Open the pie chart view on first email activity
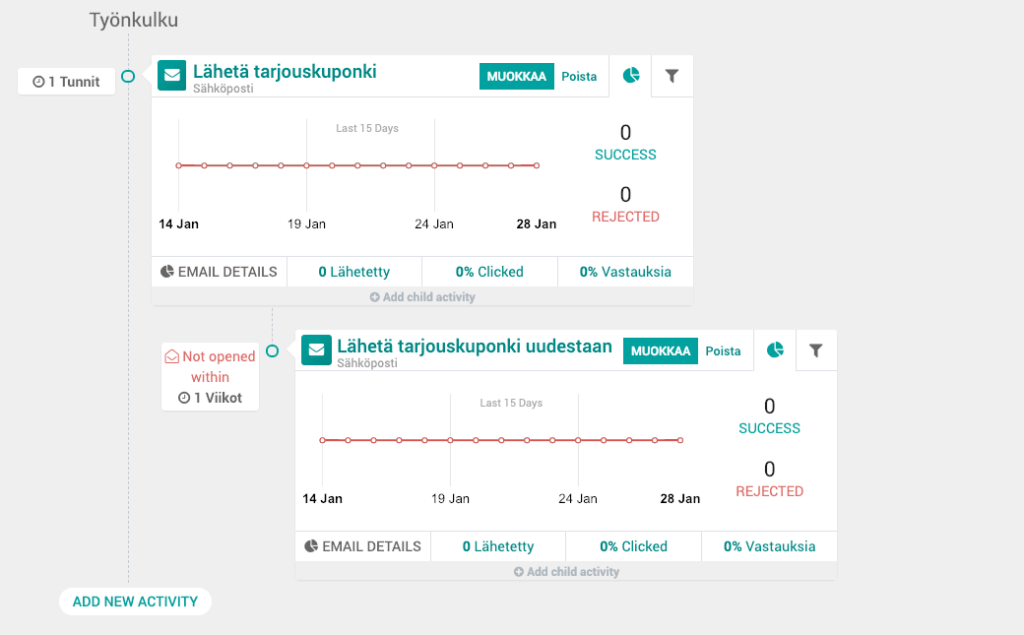Viewport: 1024px width, 635px height. tap(631, 75)
